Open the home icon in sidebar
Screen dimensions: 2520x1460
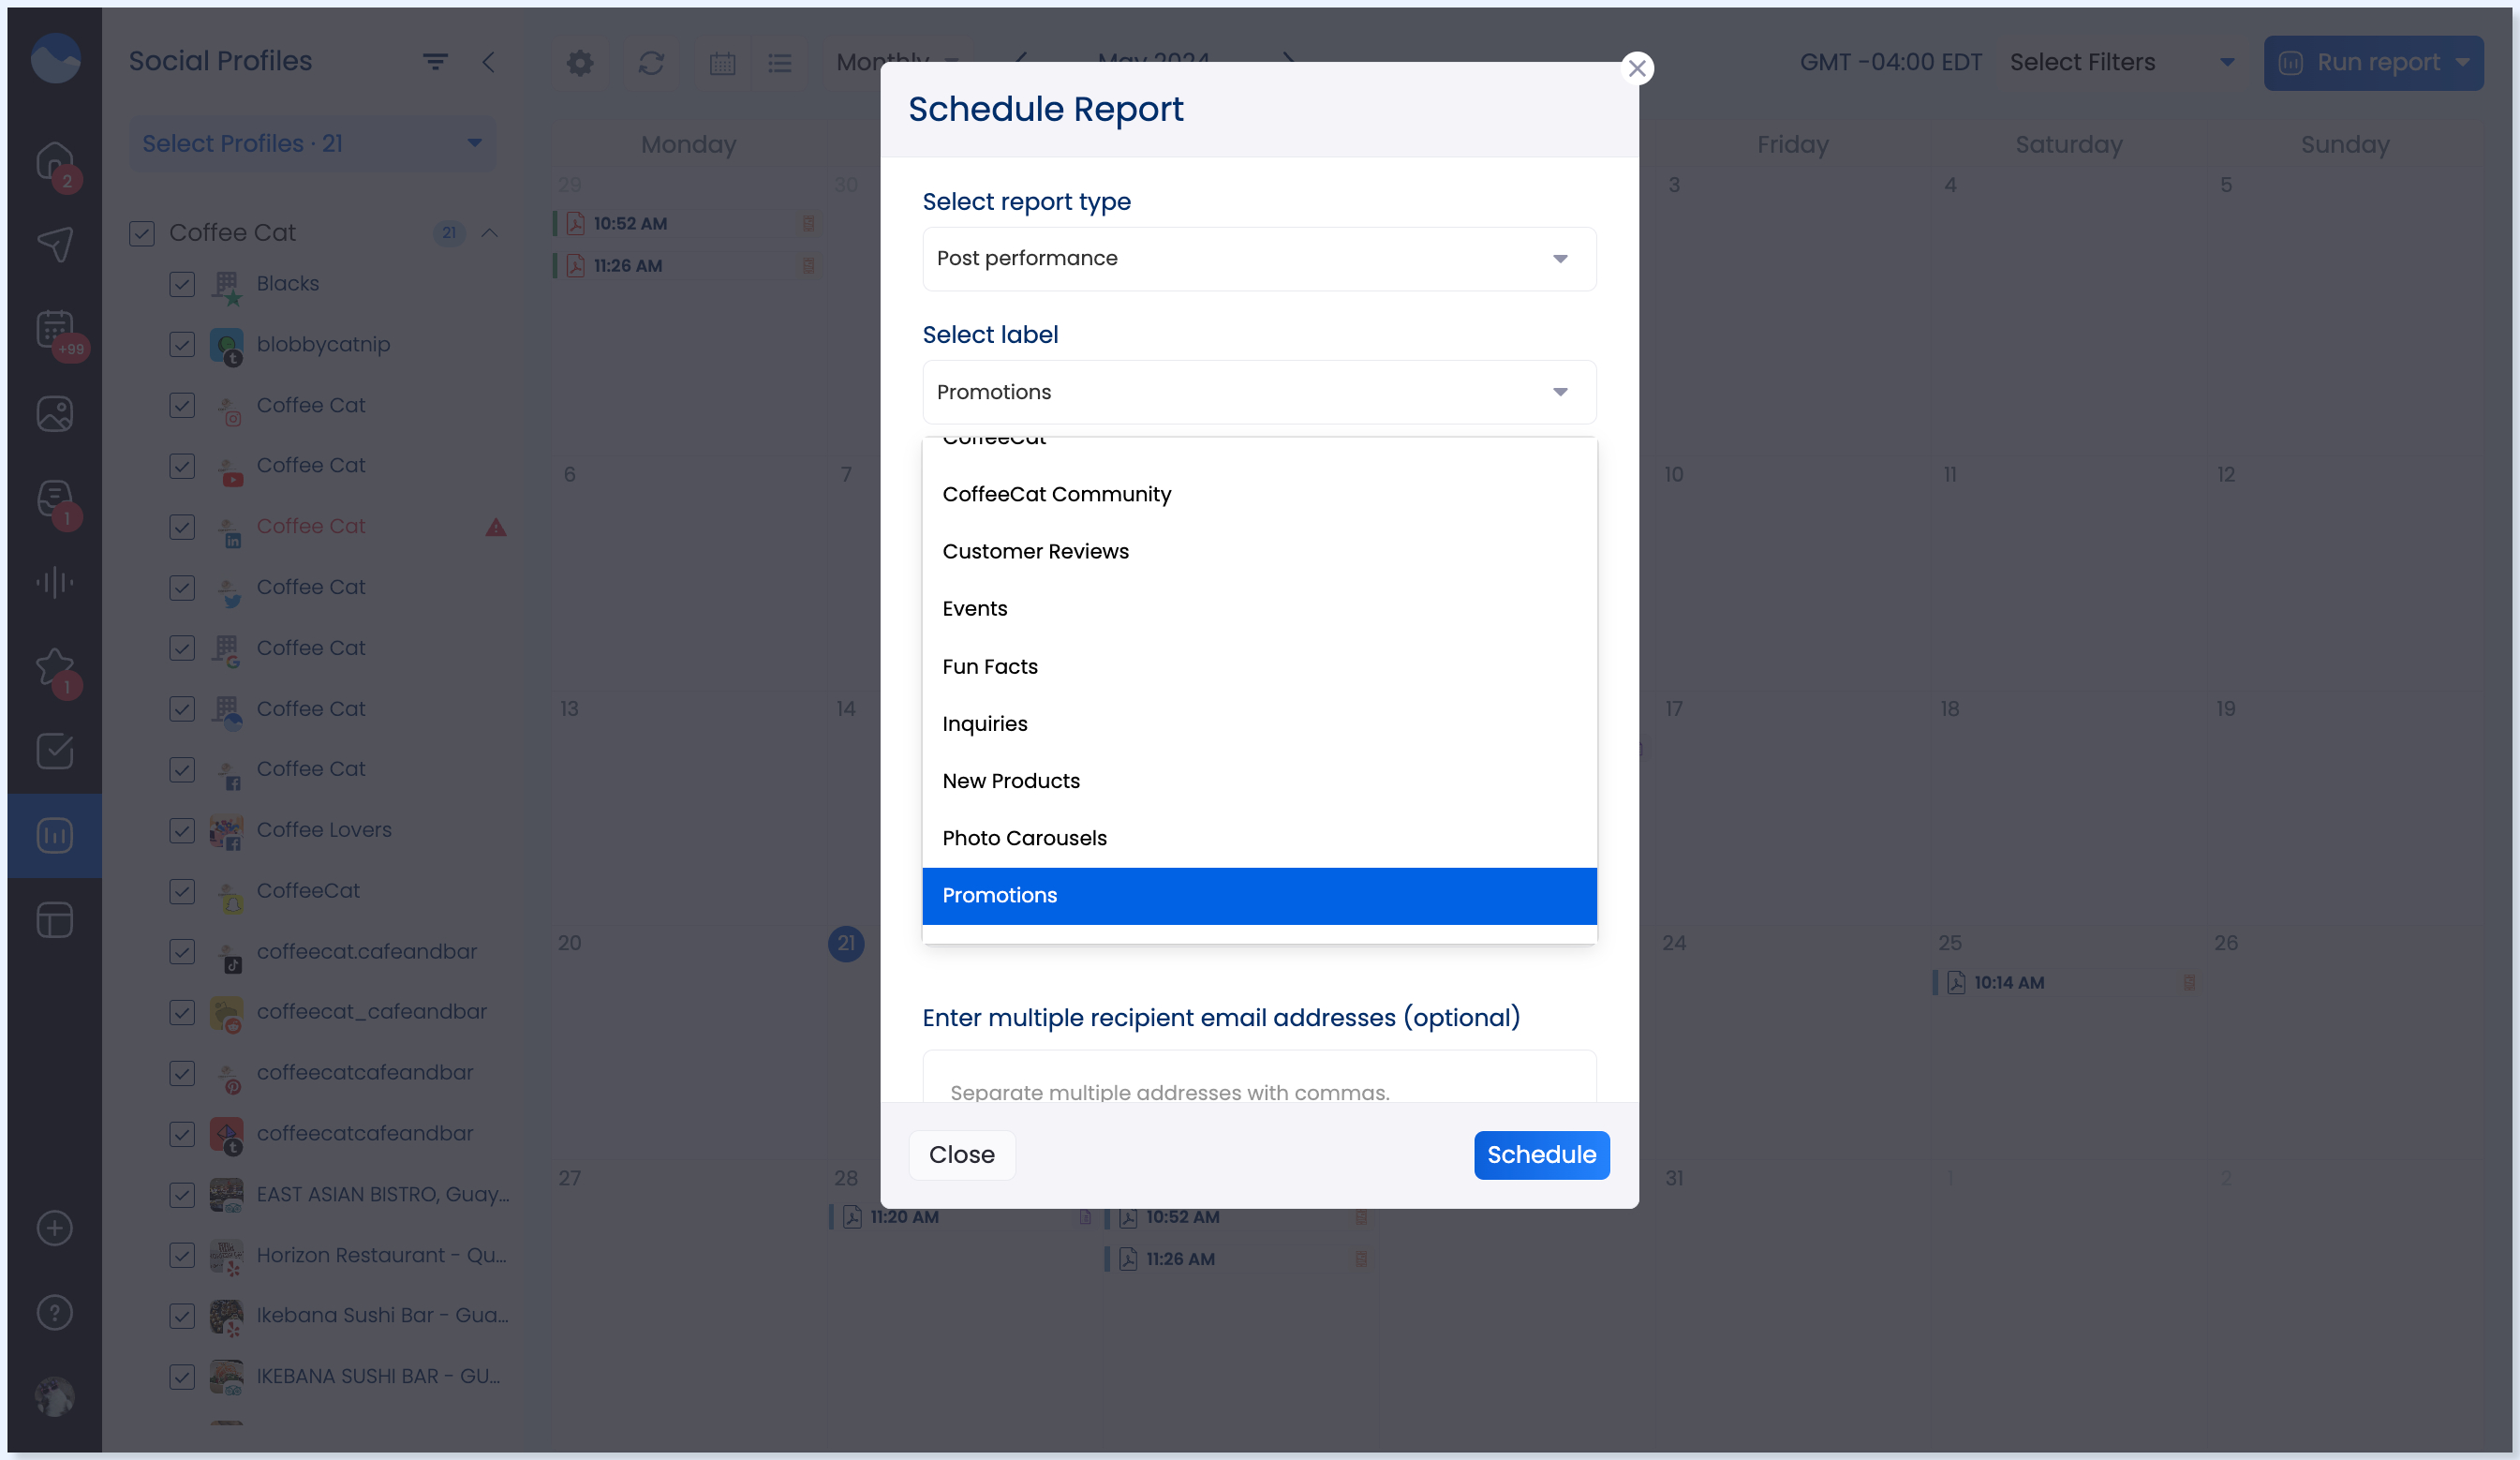pos(55,161)
